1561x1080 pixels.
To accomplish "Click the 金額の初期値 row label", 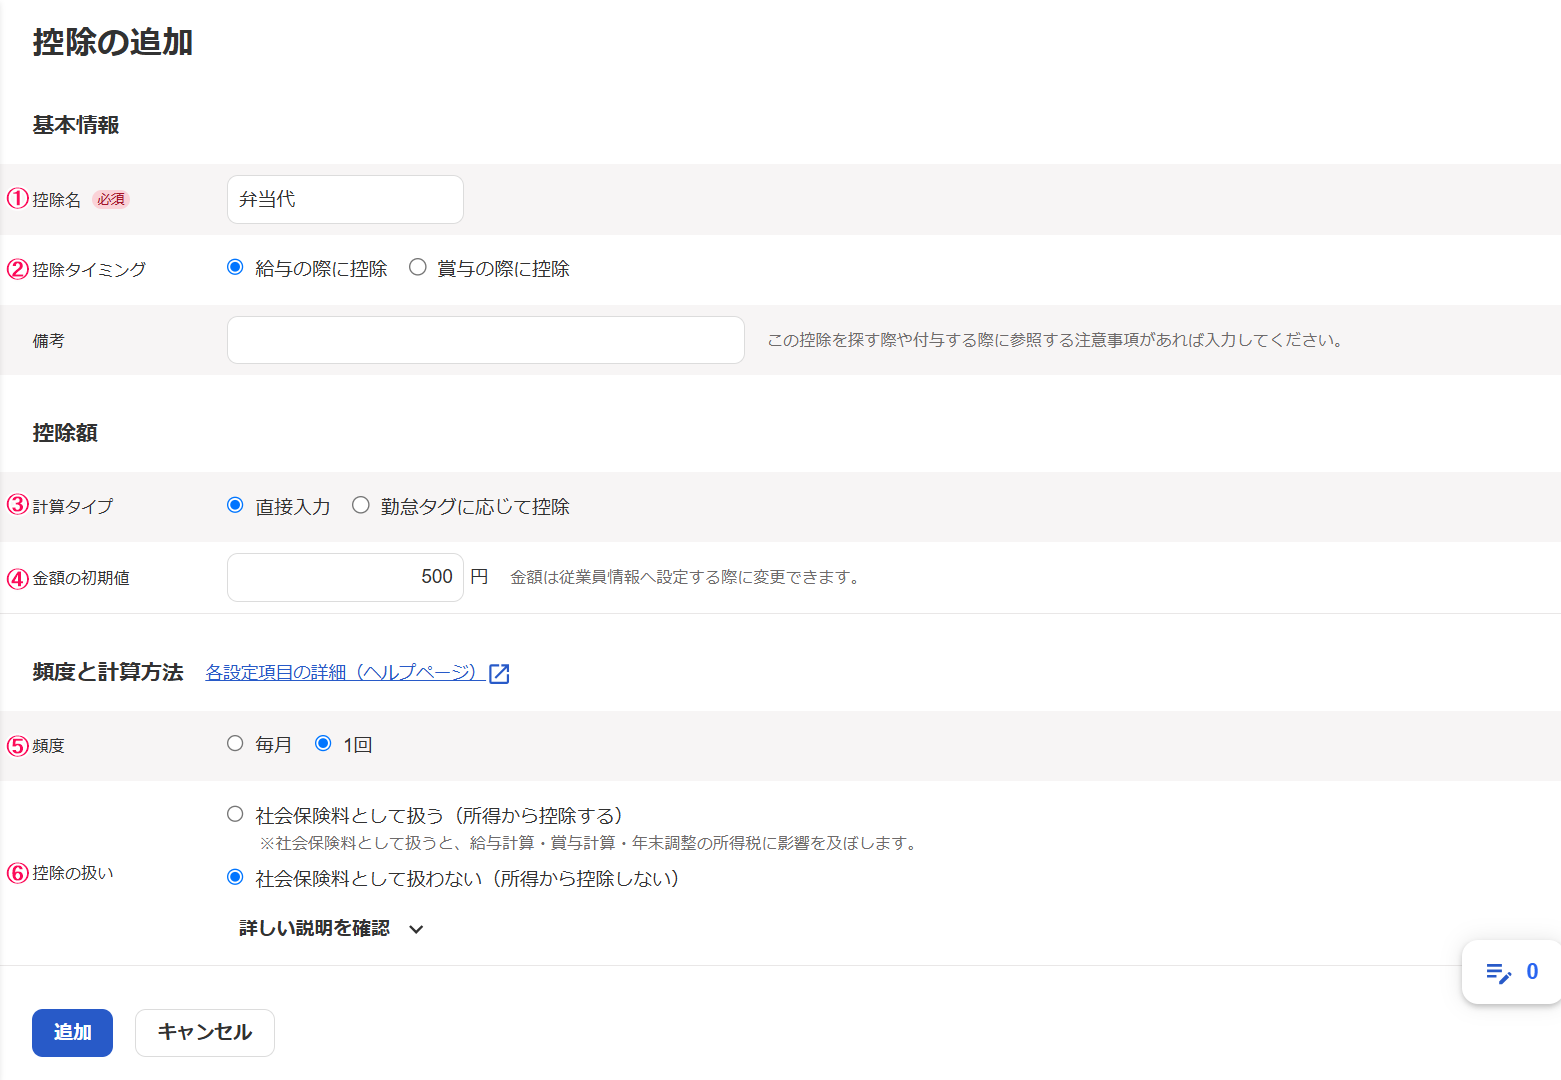I will pos(81,578).
